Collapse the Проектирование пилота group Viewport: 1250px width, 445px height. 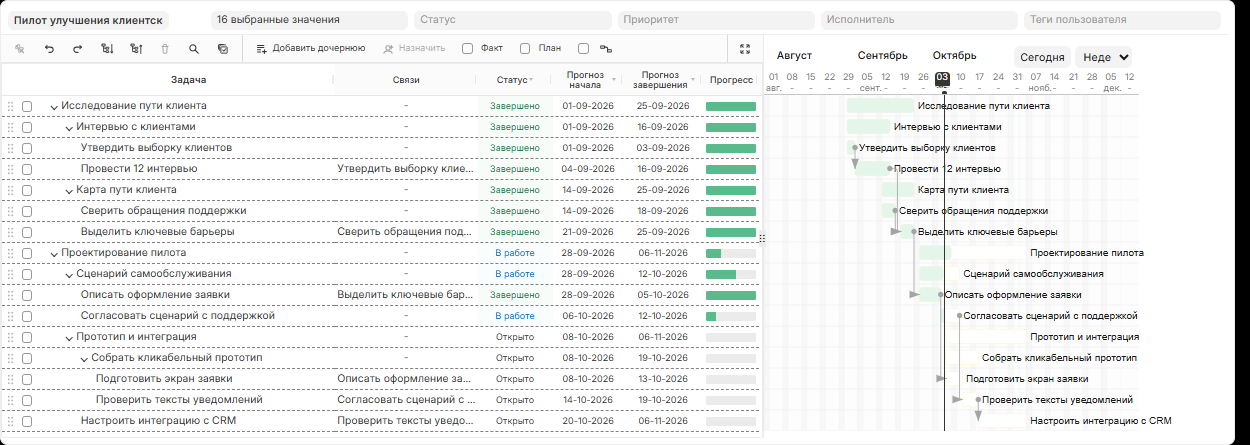[x=54, y=253]
